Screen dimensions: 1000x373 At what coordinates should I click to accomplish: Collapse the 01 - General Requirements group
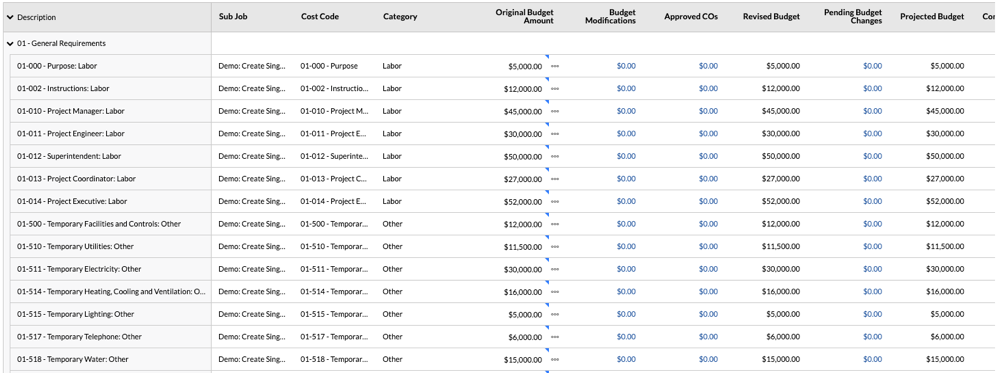pos(10,44)
